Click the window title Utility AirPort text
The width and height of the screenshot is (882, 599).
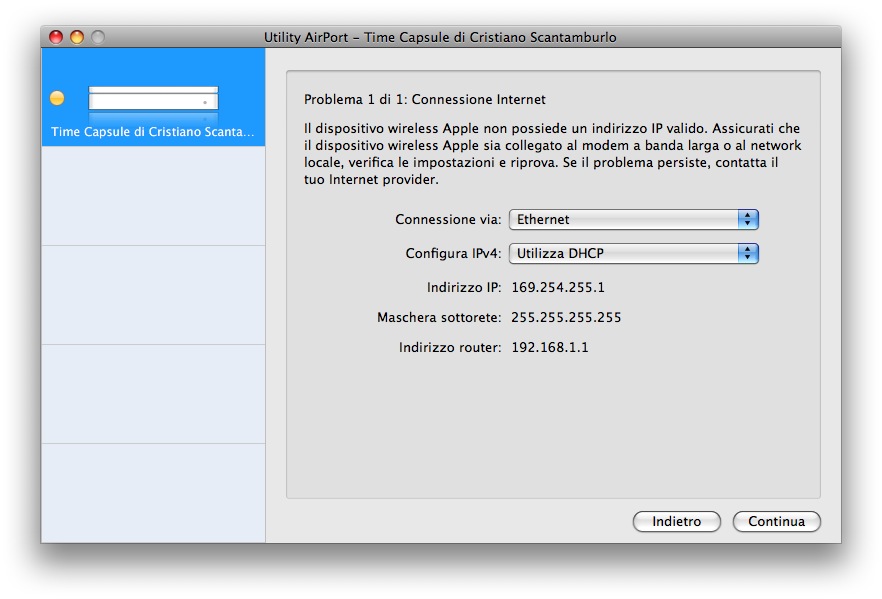click(440, 37)
